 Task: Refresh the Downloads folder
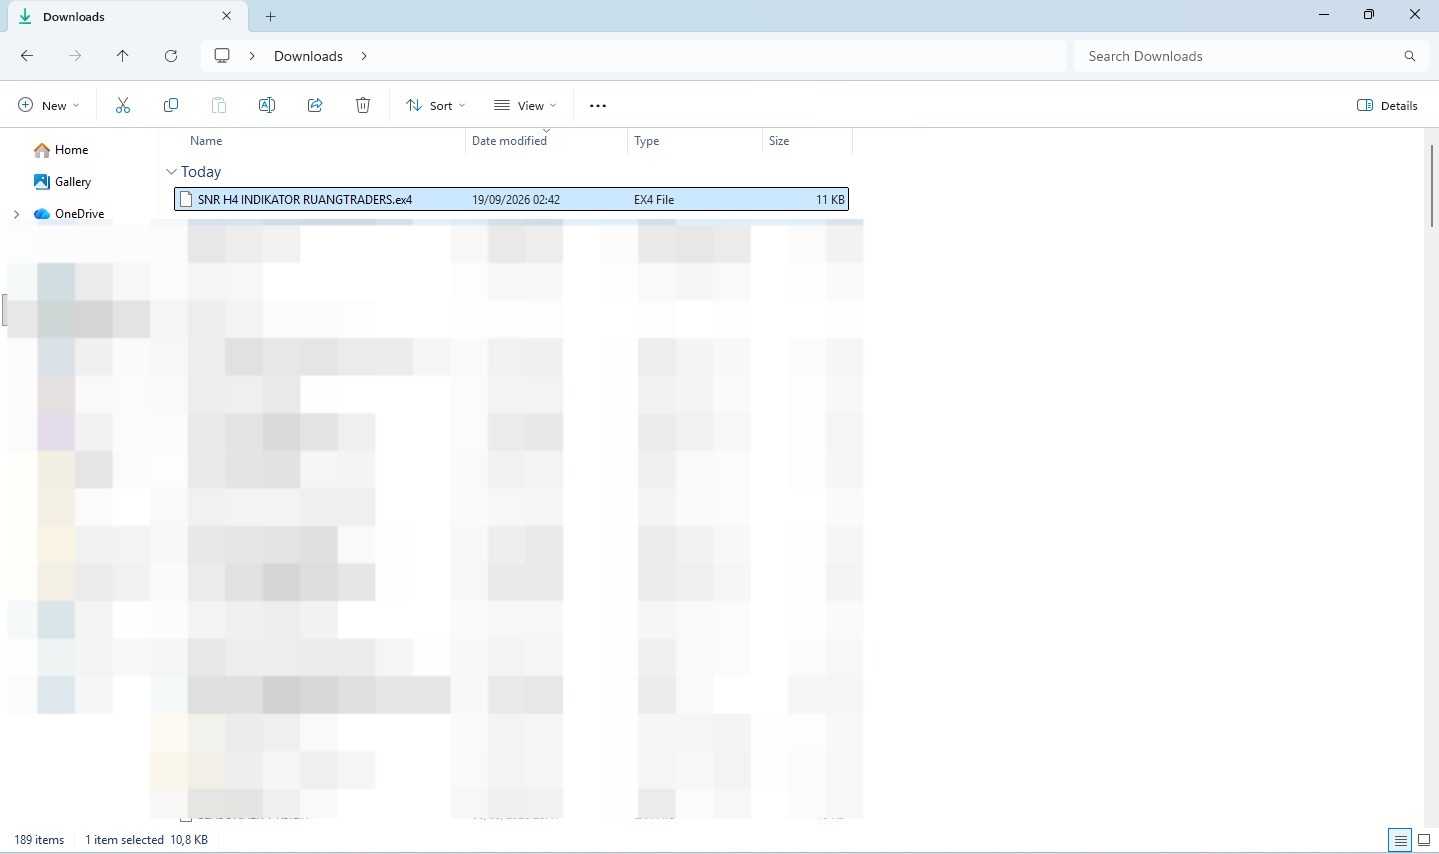coord(171,56)
